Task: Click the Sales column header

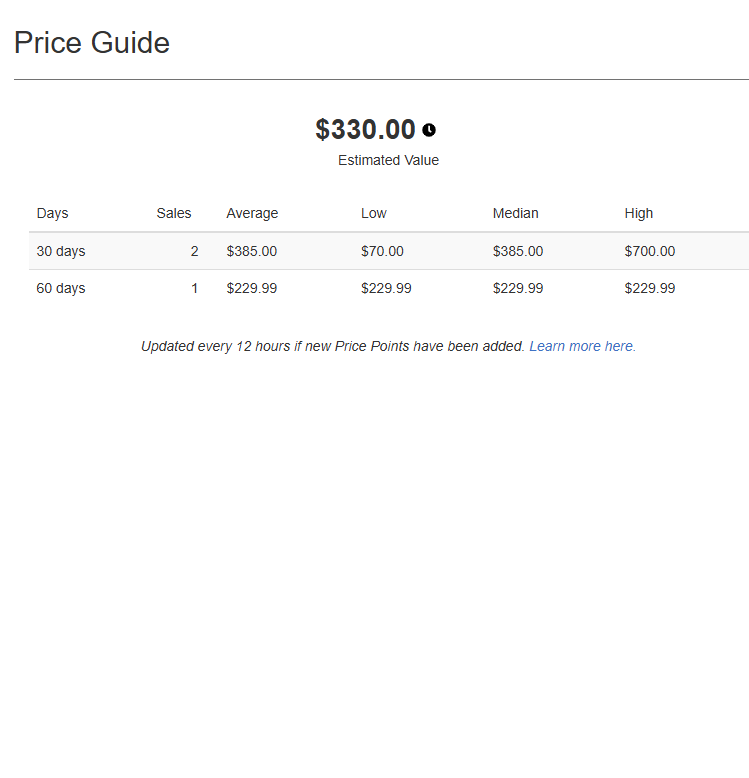Action: click(174, 213)
